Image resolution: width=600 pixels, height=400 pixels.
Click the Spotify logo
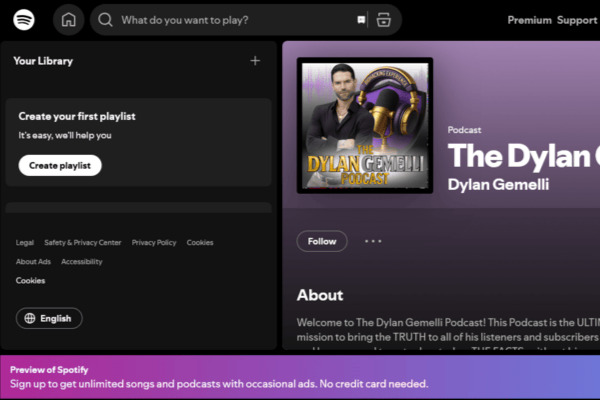point(24,20)
